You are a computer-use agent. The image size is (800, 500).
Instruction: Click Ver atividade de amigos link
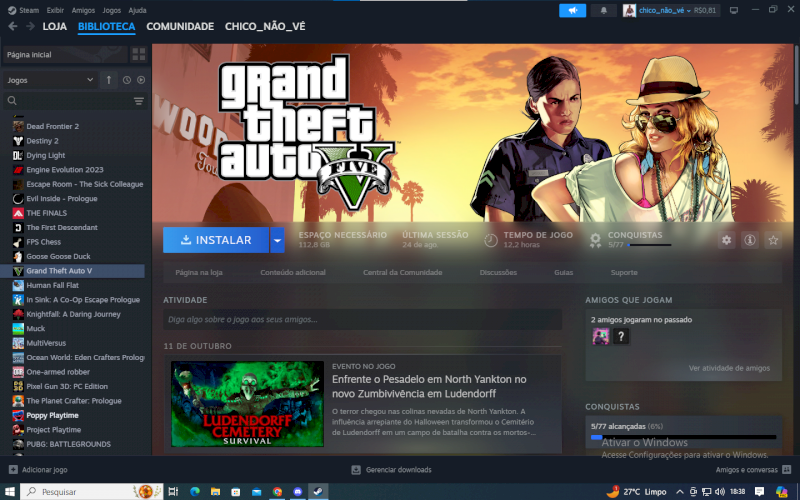[729, 368]
